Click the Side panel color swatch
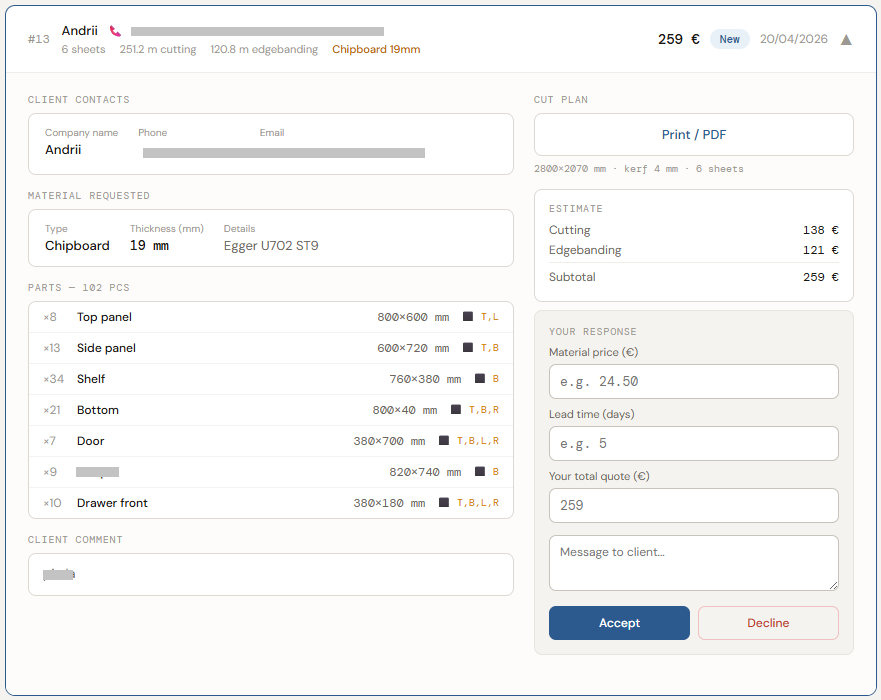 point(467,347)
